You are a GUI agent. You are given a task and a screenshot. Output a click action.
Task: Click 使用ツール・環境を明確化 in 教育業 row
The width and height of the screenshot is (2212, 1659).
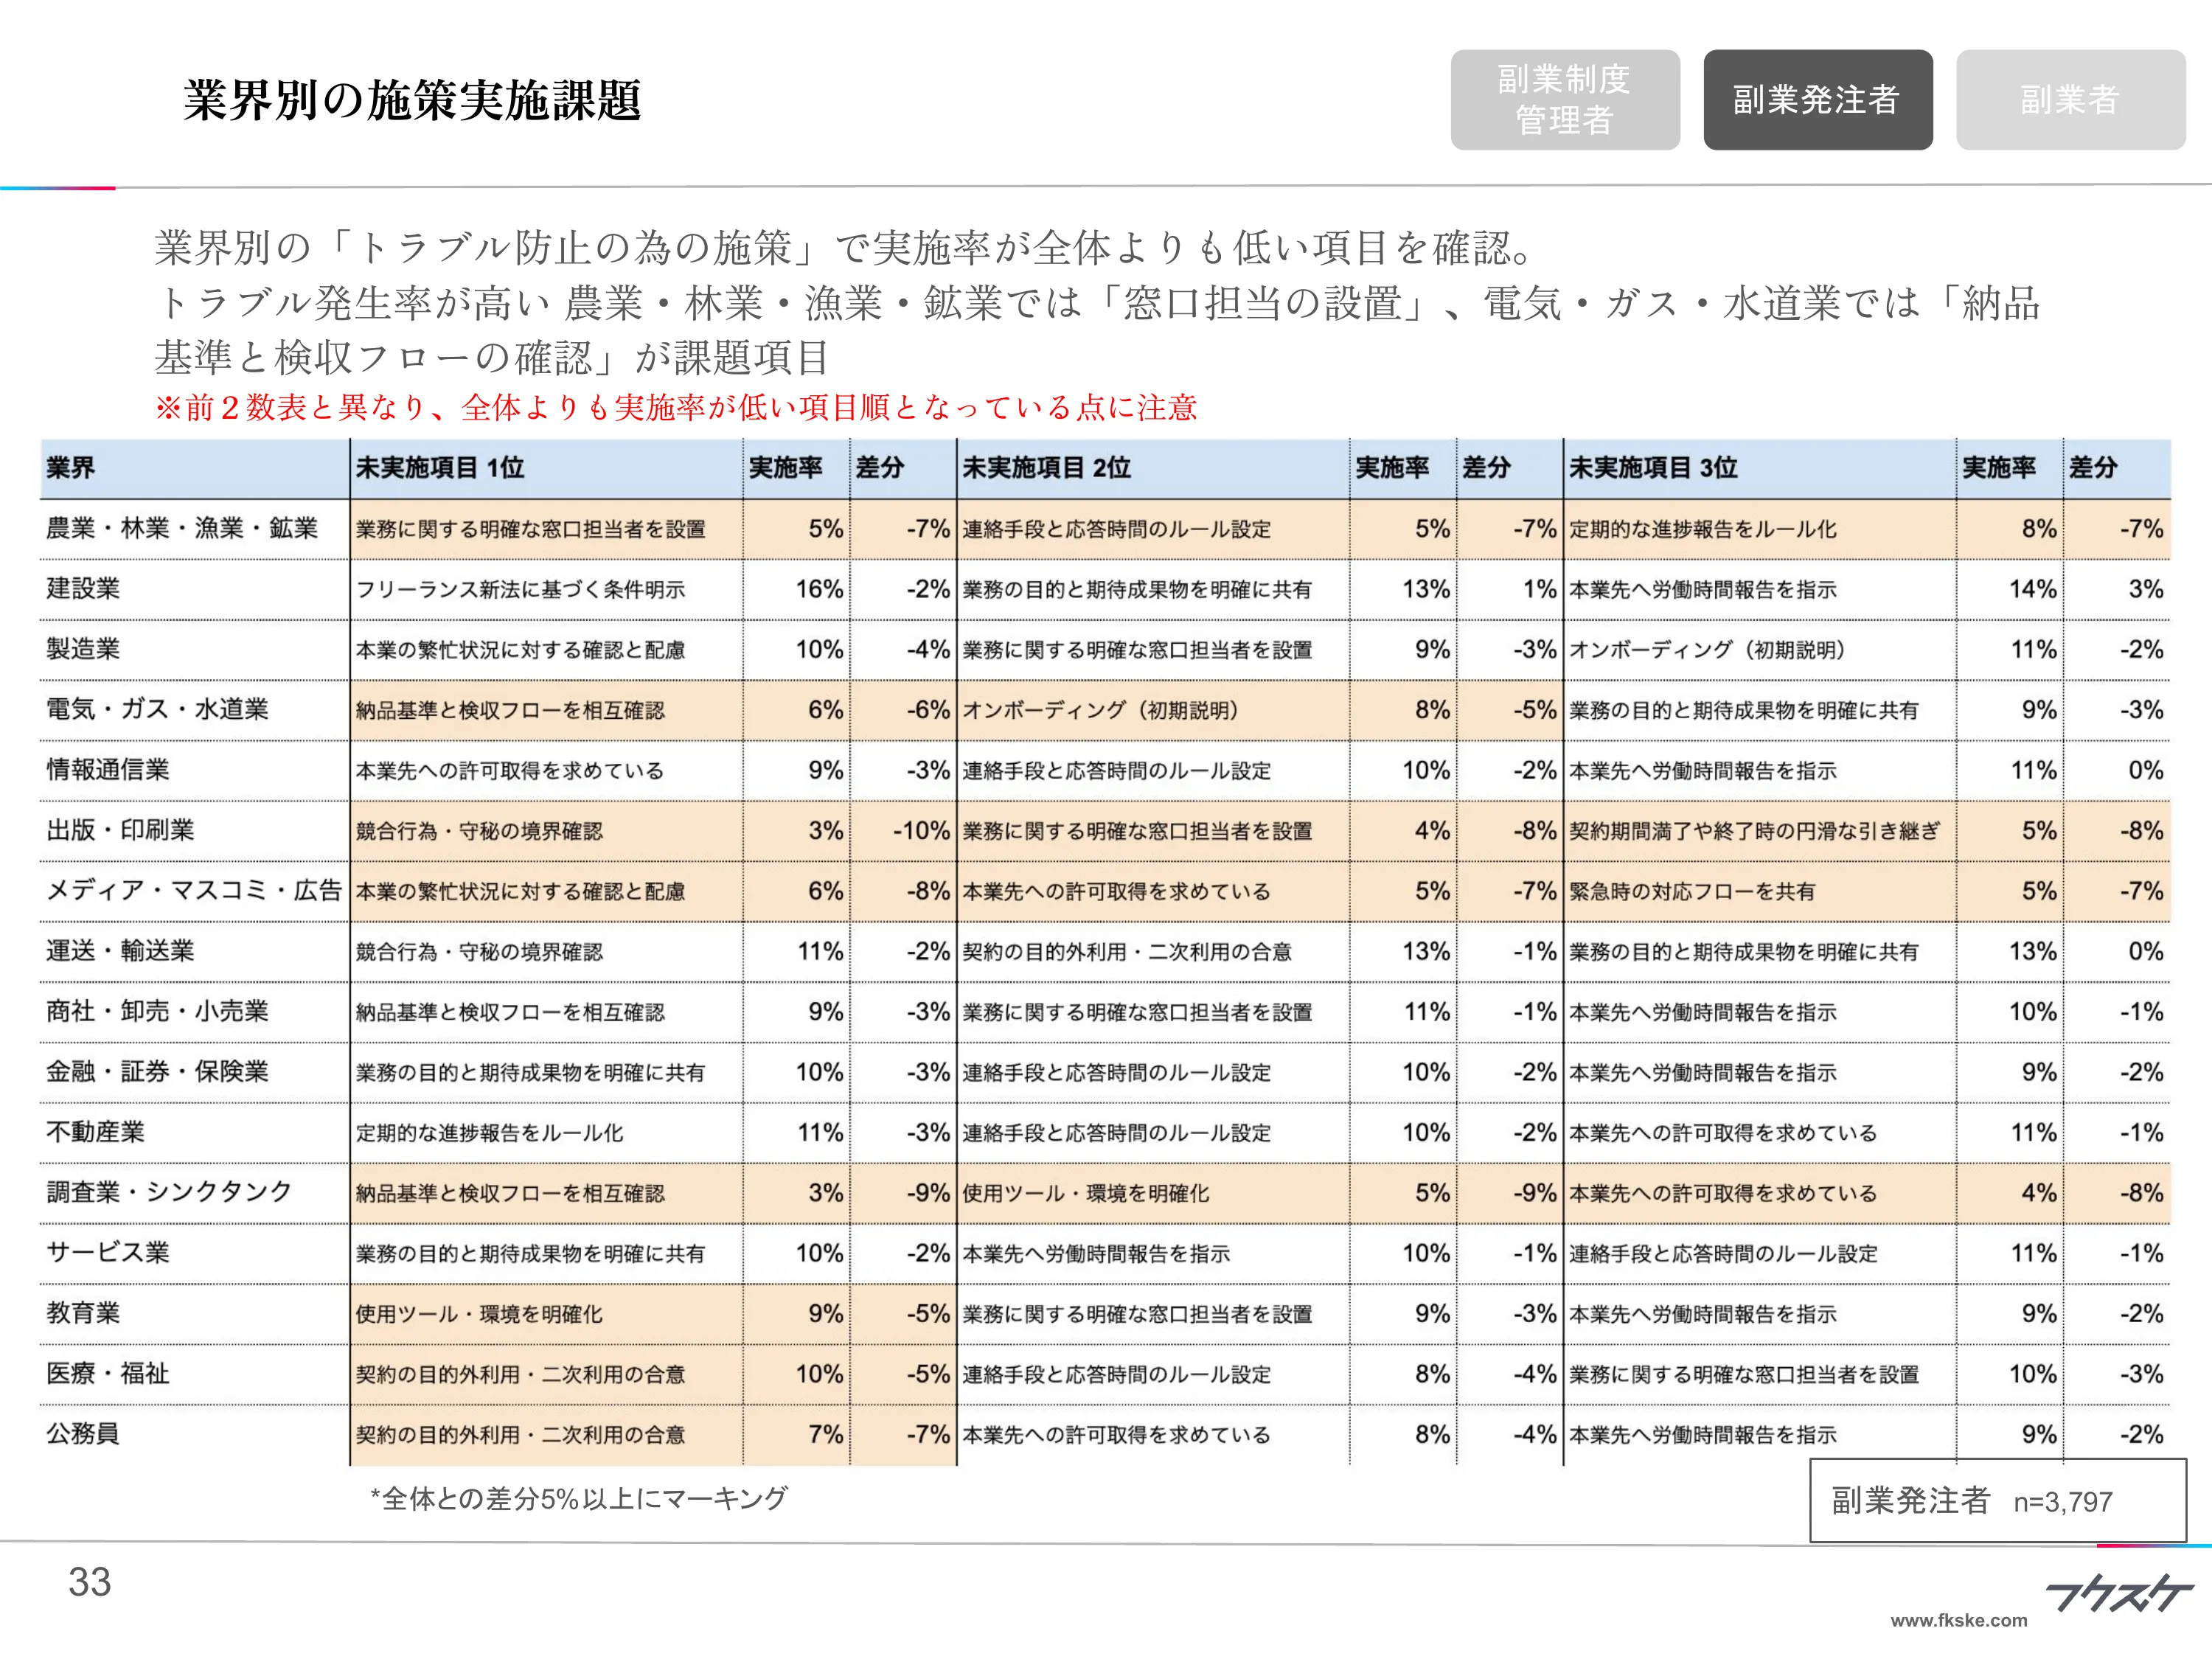pyautogui.click(x=479, y=1315)
